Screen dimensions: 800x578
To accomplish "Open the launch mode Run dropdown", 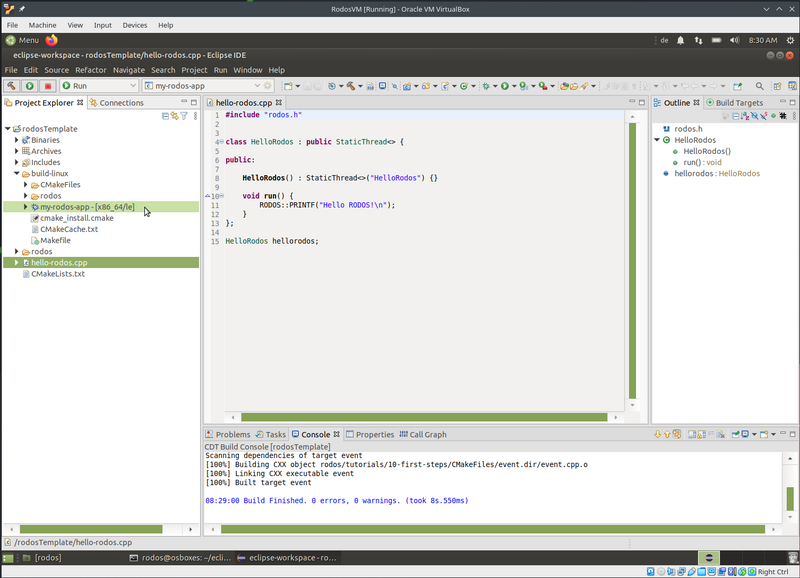I will [x=132, y=86].
